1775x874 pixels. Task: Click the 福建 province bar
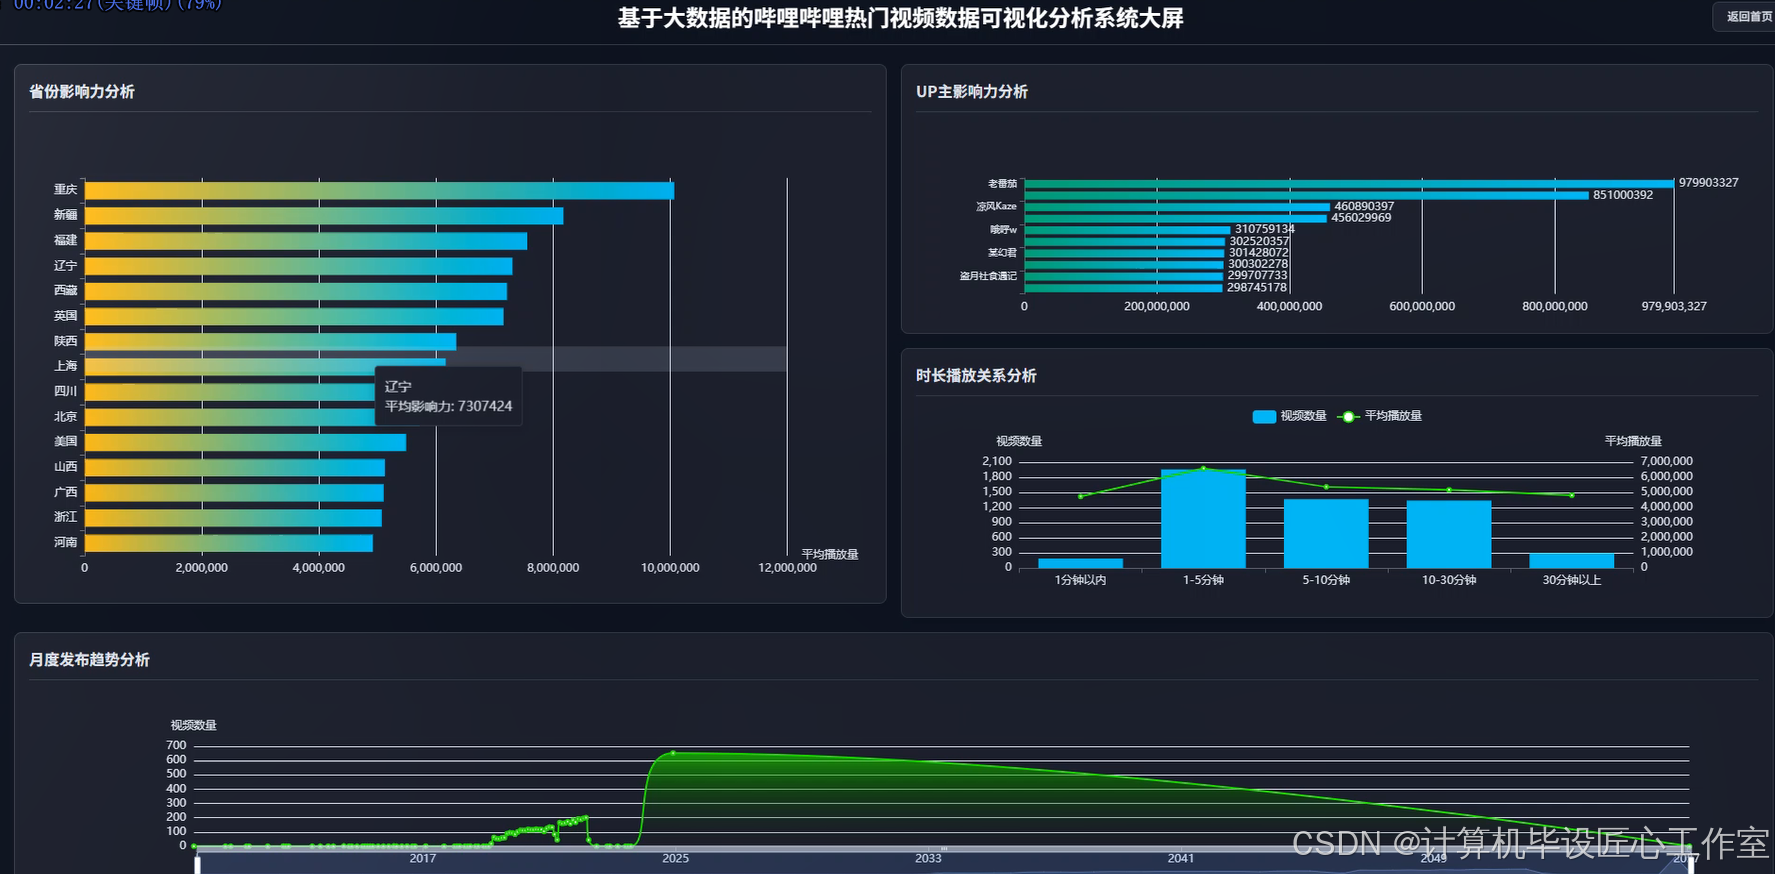tap(306, 241)
